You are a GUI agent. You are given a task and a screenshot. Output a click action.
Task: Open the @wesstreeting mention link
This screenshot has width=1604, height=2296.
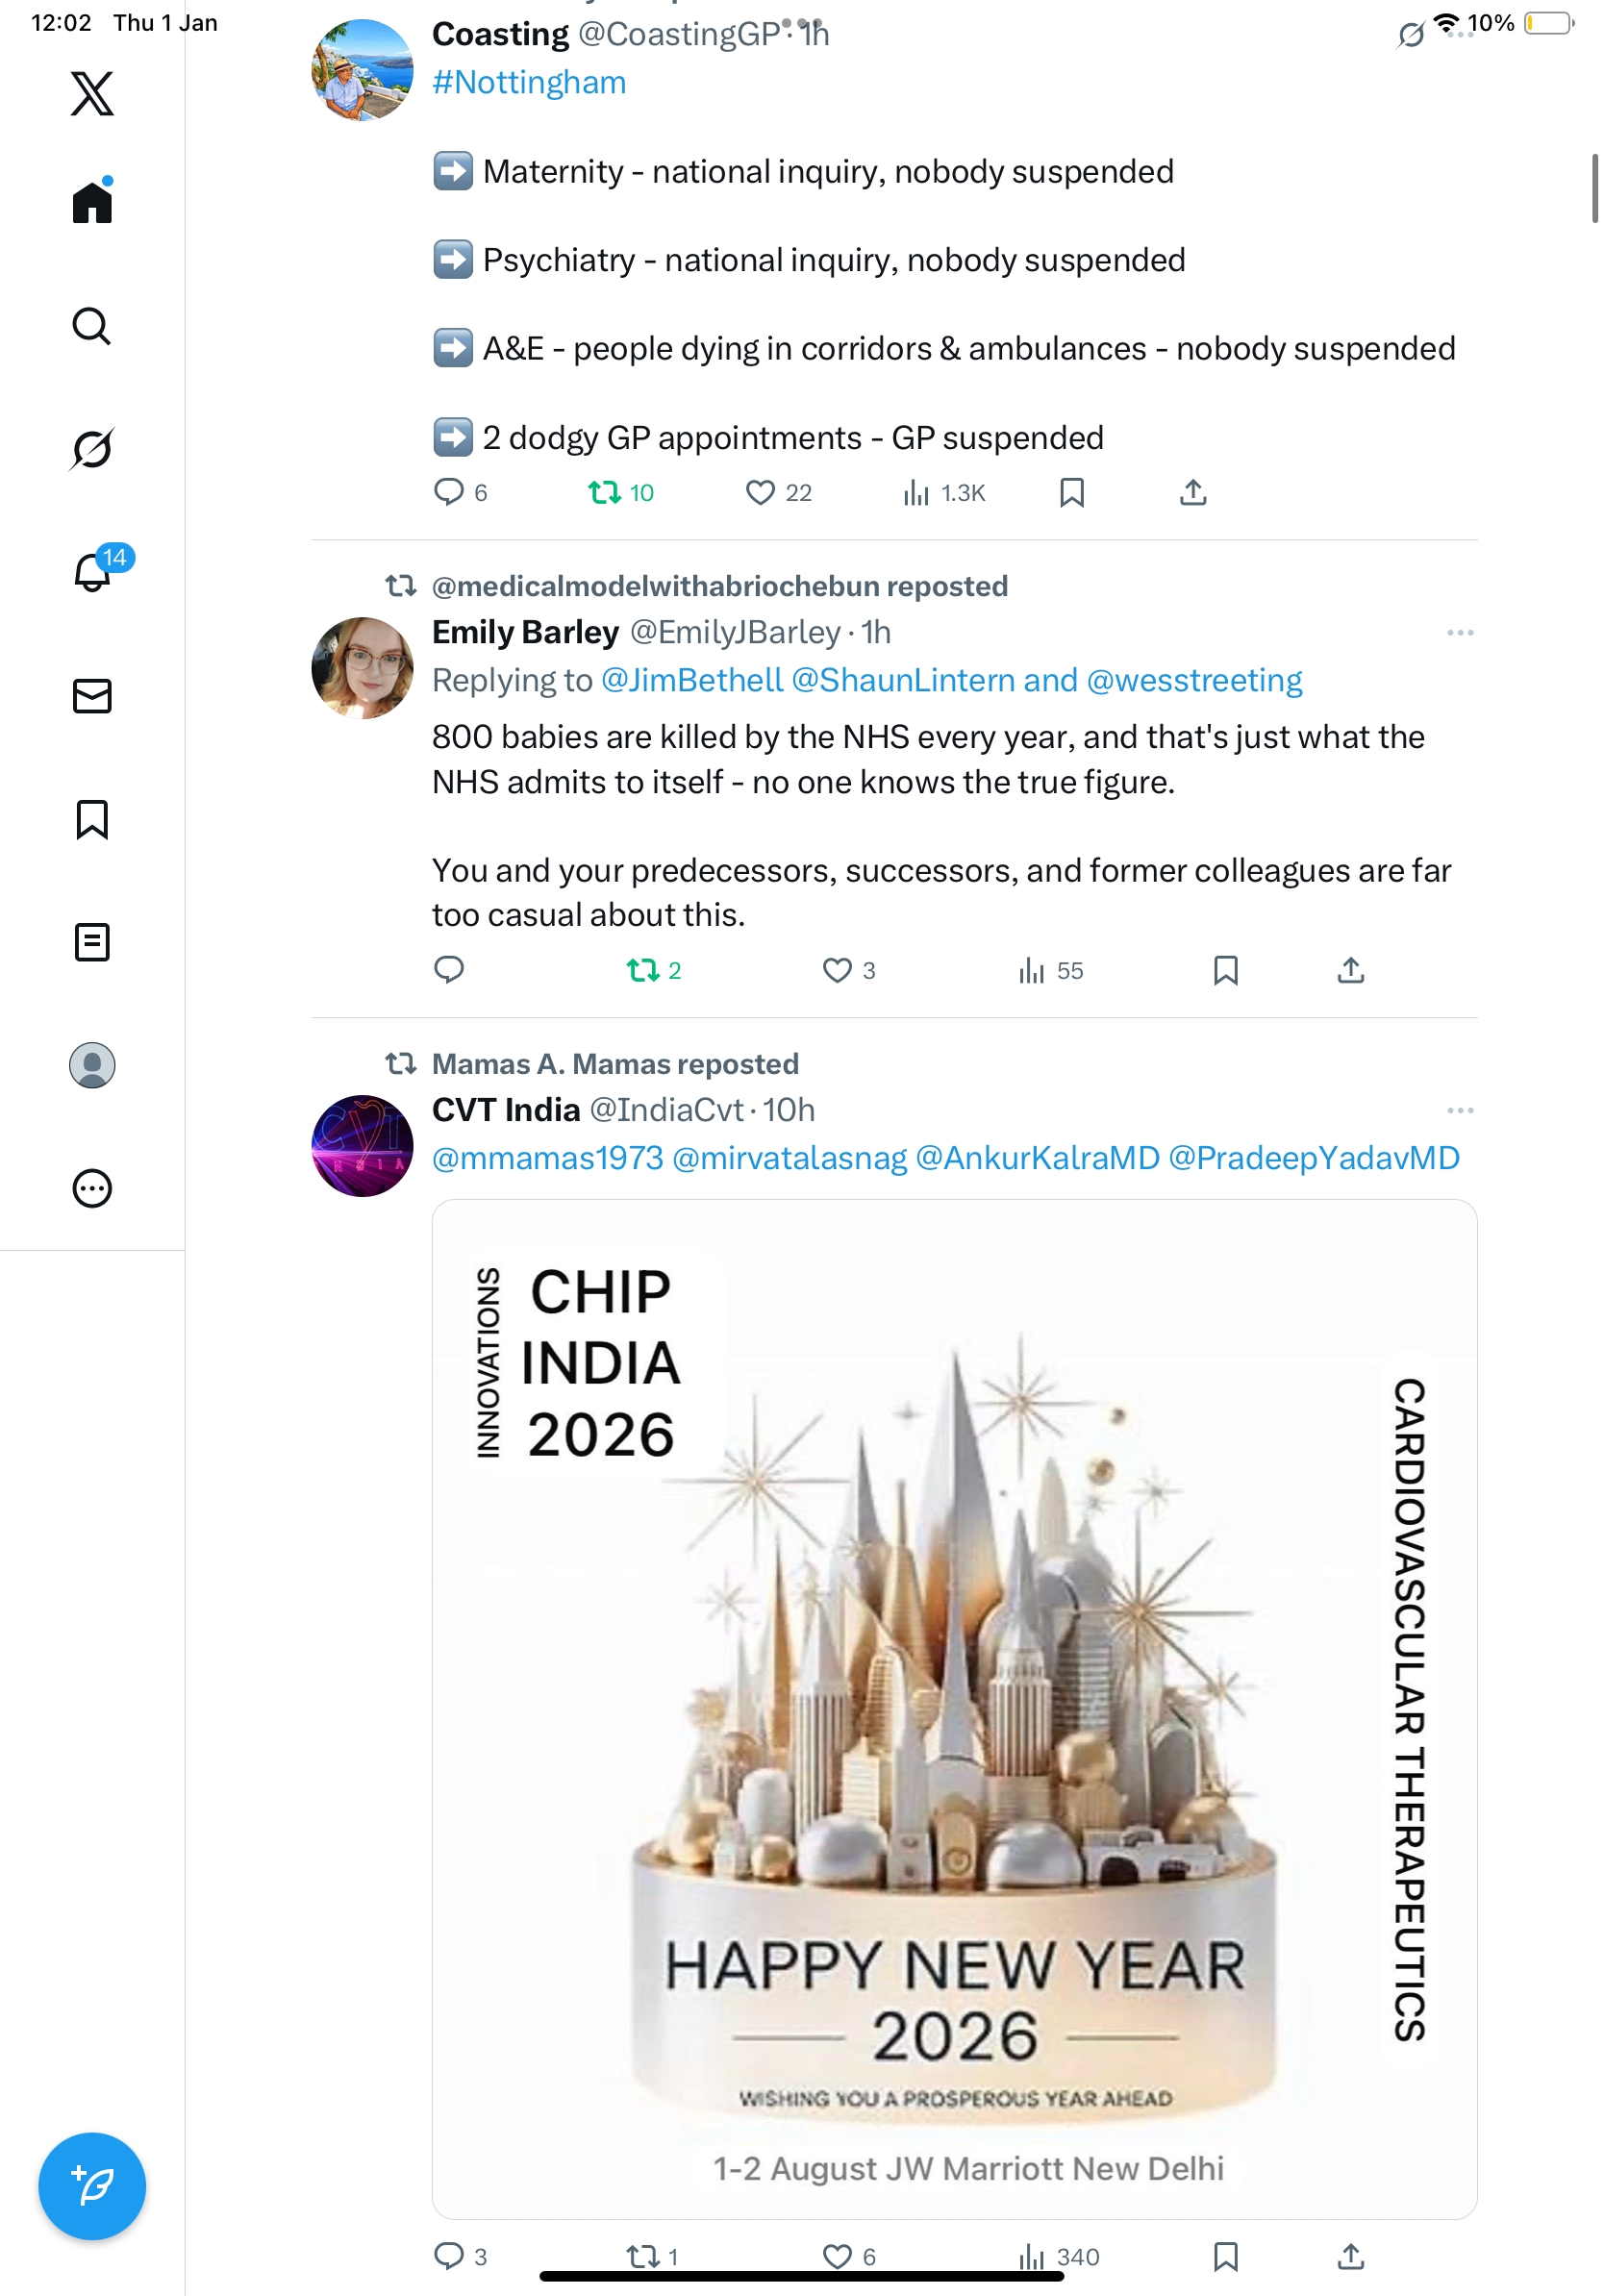[x=1194, y=681]
